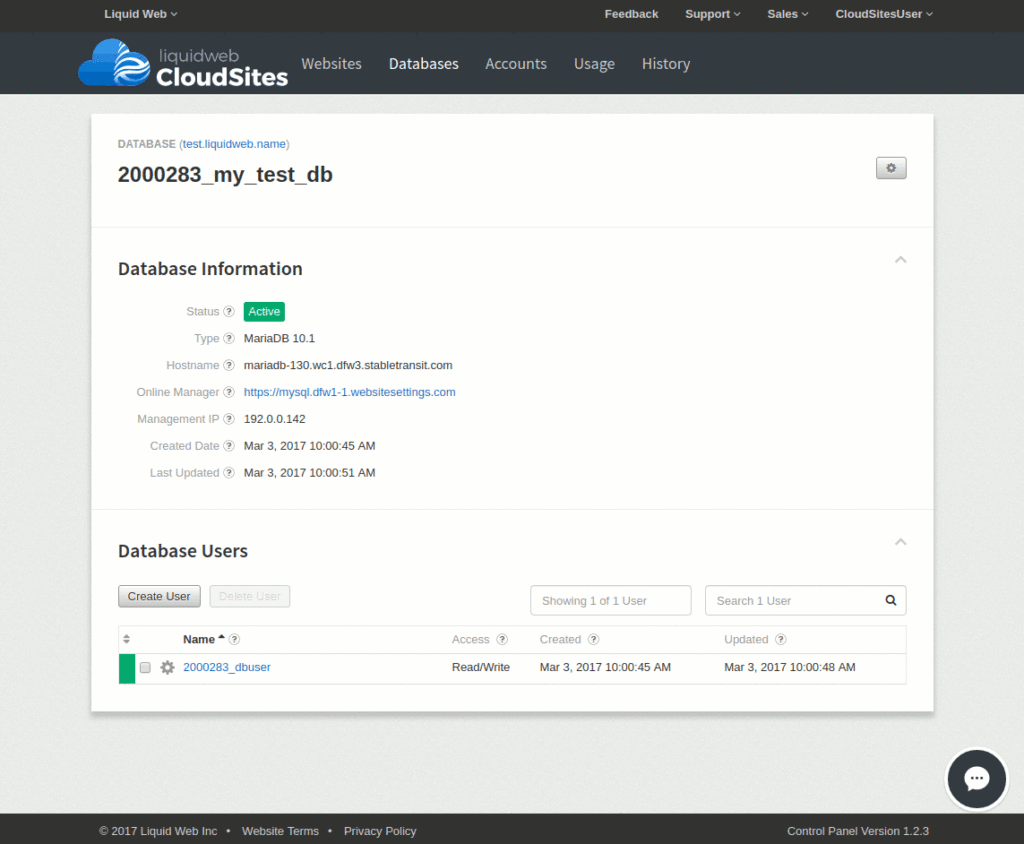Open the 2000283_dbuser user link
The height and width of the screenshot is (844, 1024).
[227, 667]
